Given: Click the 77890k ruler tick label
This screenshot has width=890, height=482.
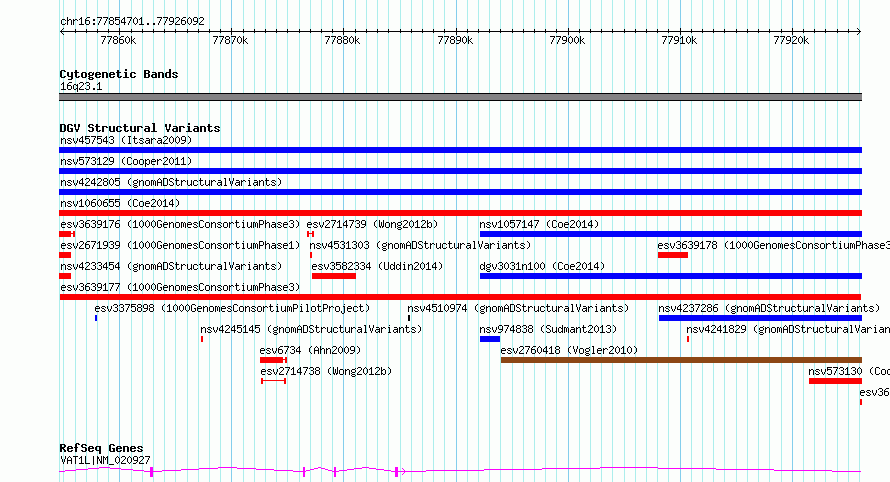Looking at the screenshot, I should pos(455,40).
